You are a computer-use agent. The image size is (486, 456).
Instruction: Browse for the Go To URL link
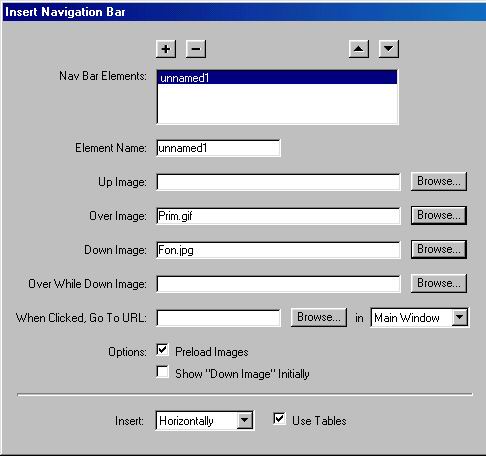pos(319,317)
